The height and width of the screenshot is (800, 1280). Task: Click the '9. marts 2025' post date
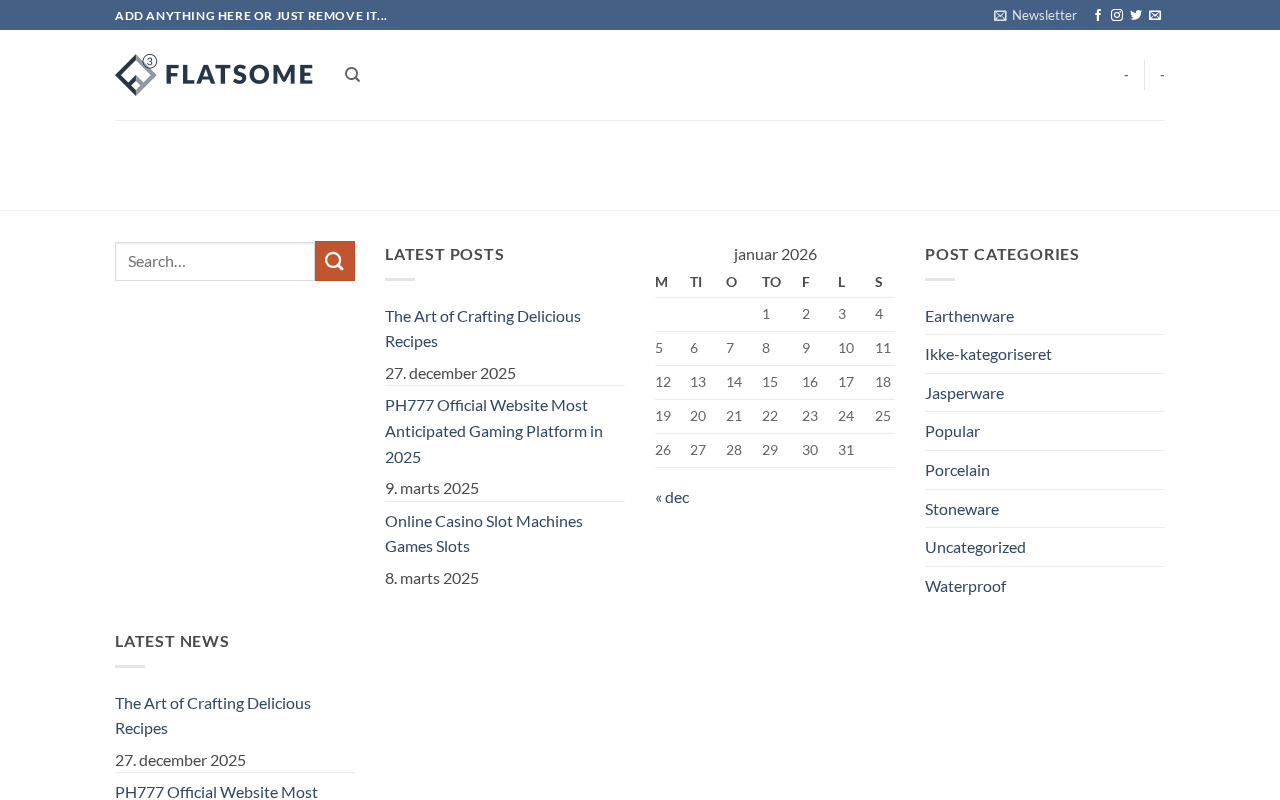(432, 488)
